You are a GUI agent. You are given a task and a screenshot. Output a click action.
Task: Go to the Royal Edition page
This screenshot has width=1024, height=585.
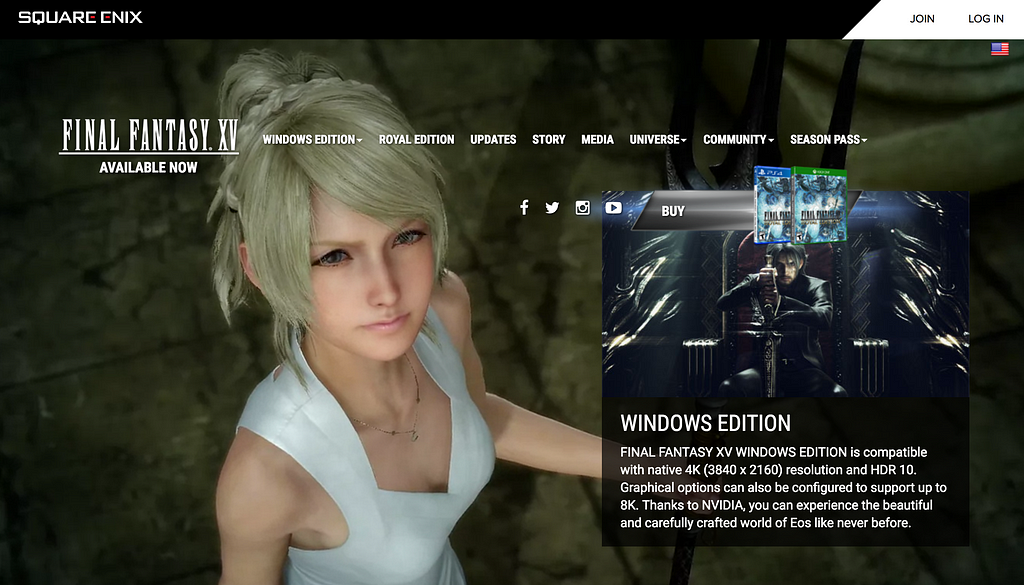pos(417,140)
